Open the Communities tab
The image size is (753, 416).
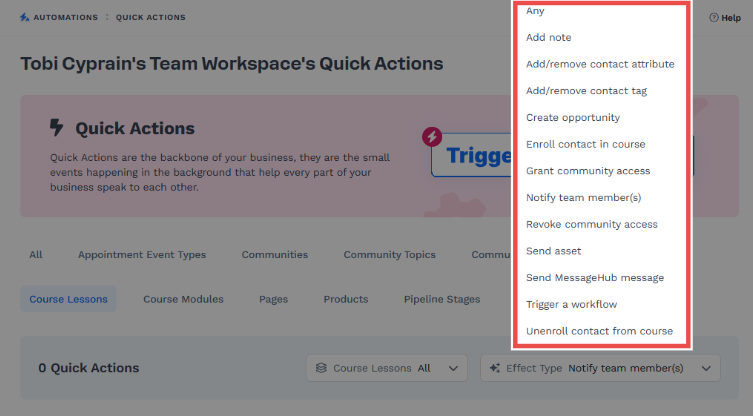(275, 255)
